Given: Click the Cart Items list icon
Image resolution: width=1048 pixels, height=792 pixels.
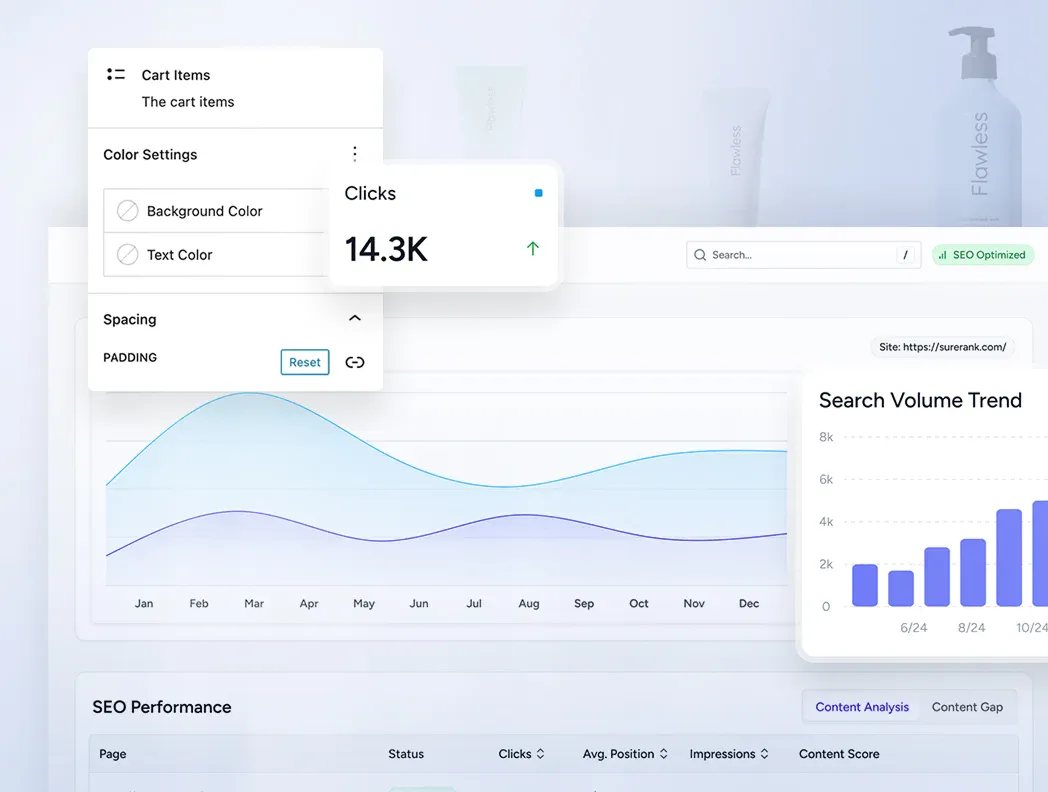Looking at the screenshot, I should [x=116, y=75].
